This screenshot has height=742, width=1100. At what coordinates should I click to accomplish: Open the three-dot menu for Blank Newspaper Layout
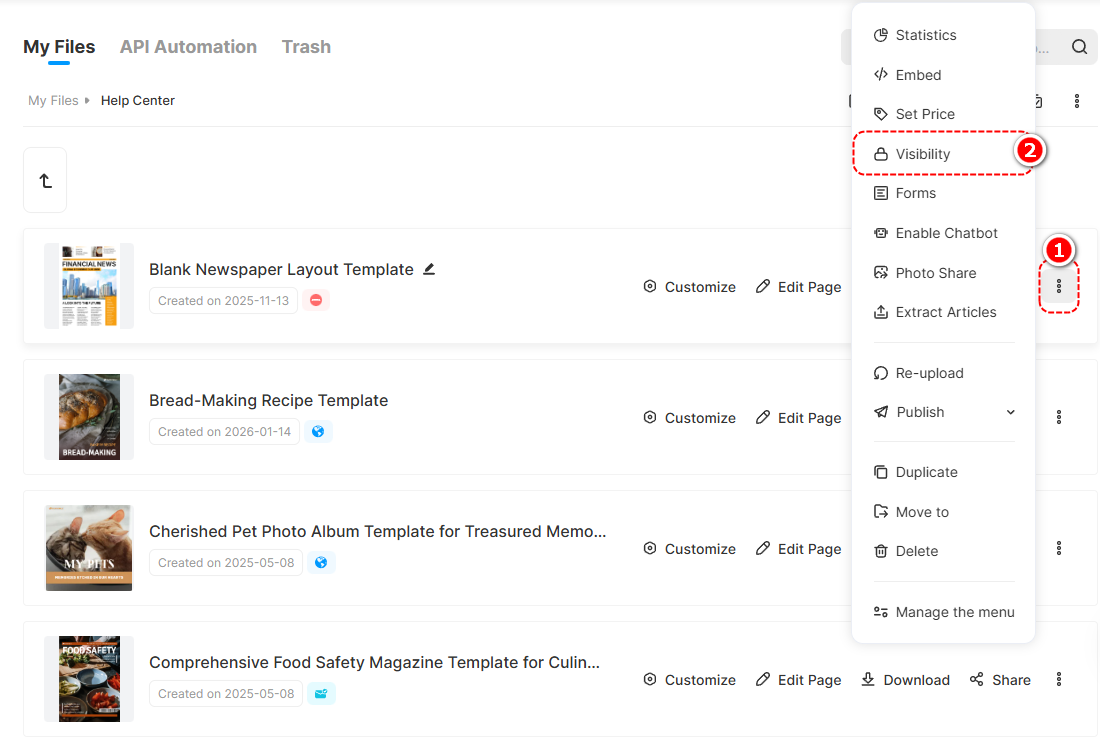click(1059, 287)
